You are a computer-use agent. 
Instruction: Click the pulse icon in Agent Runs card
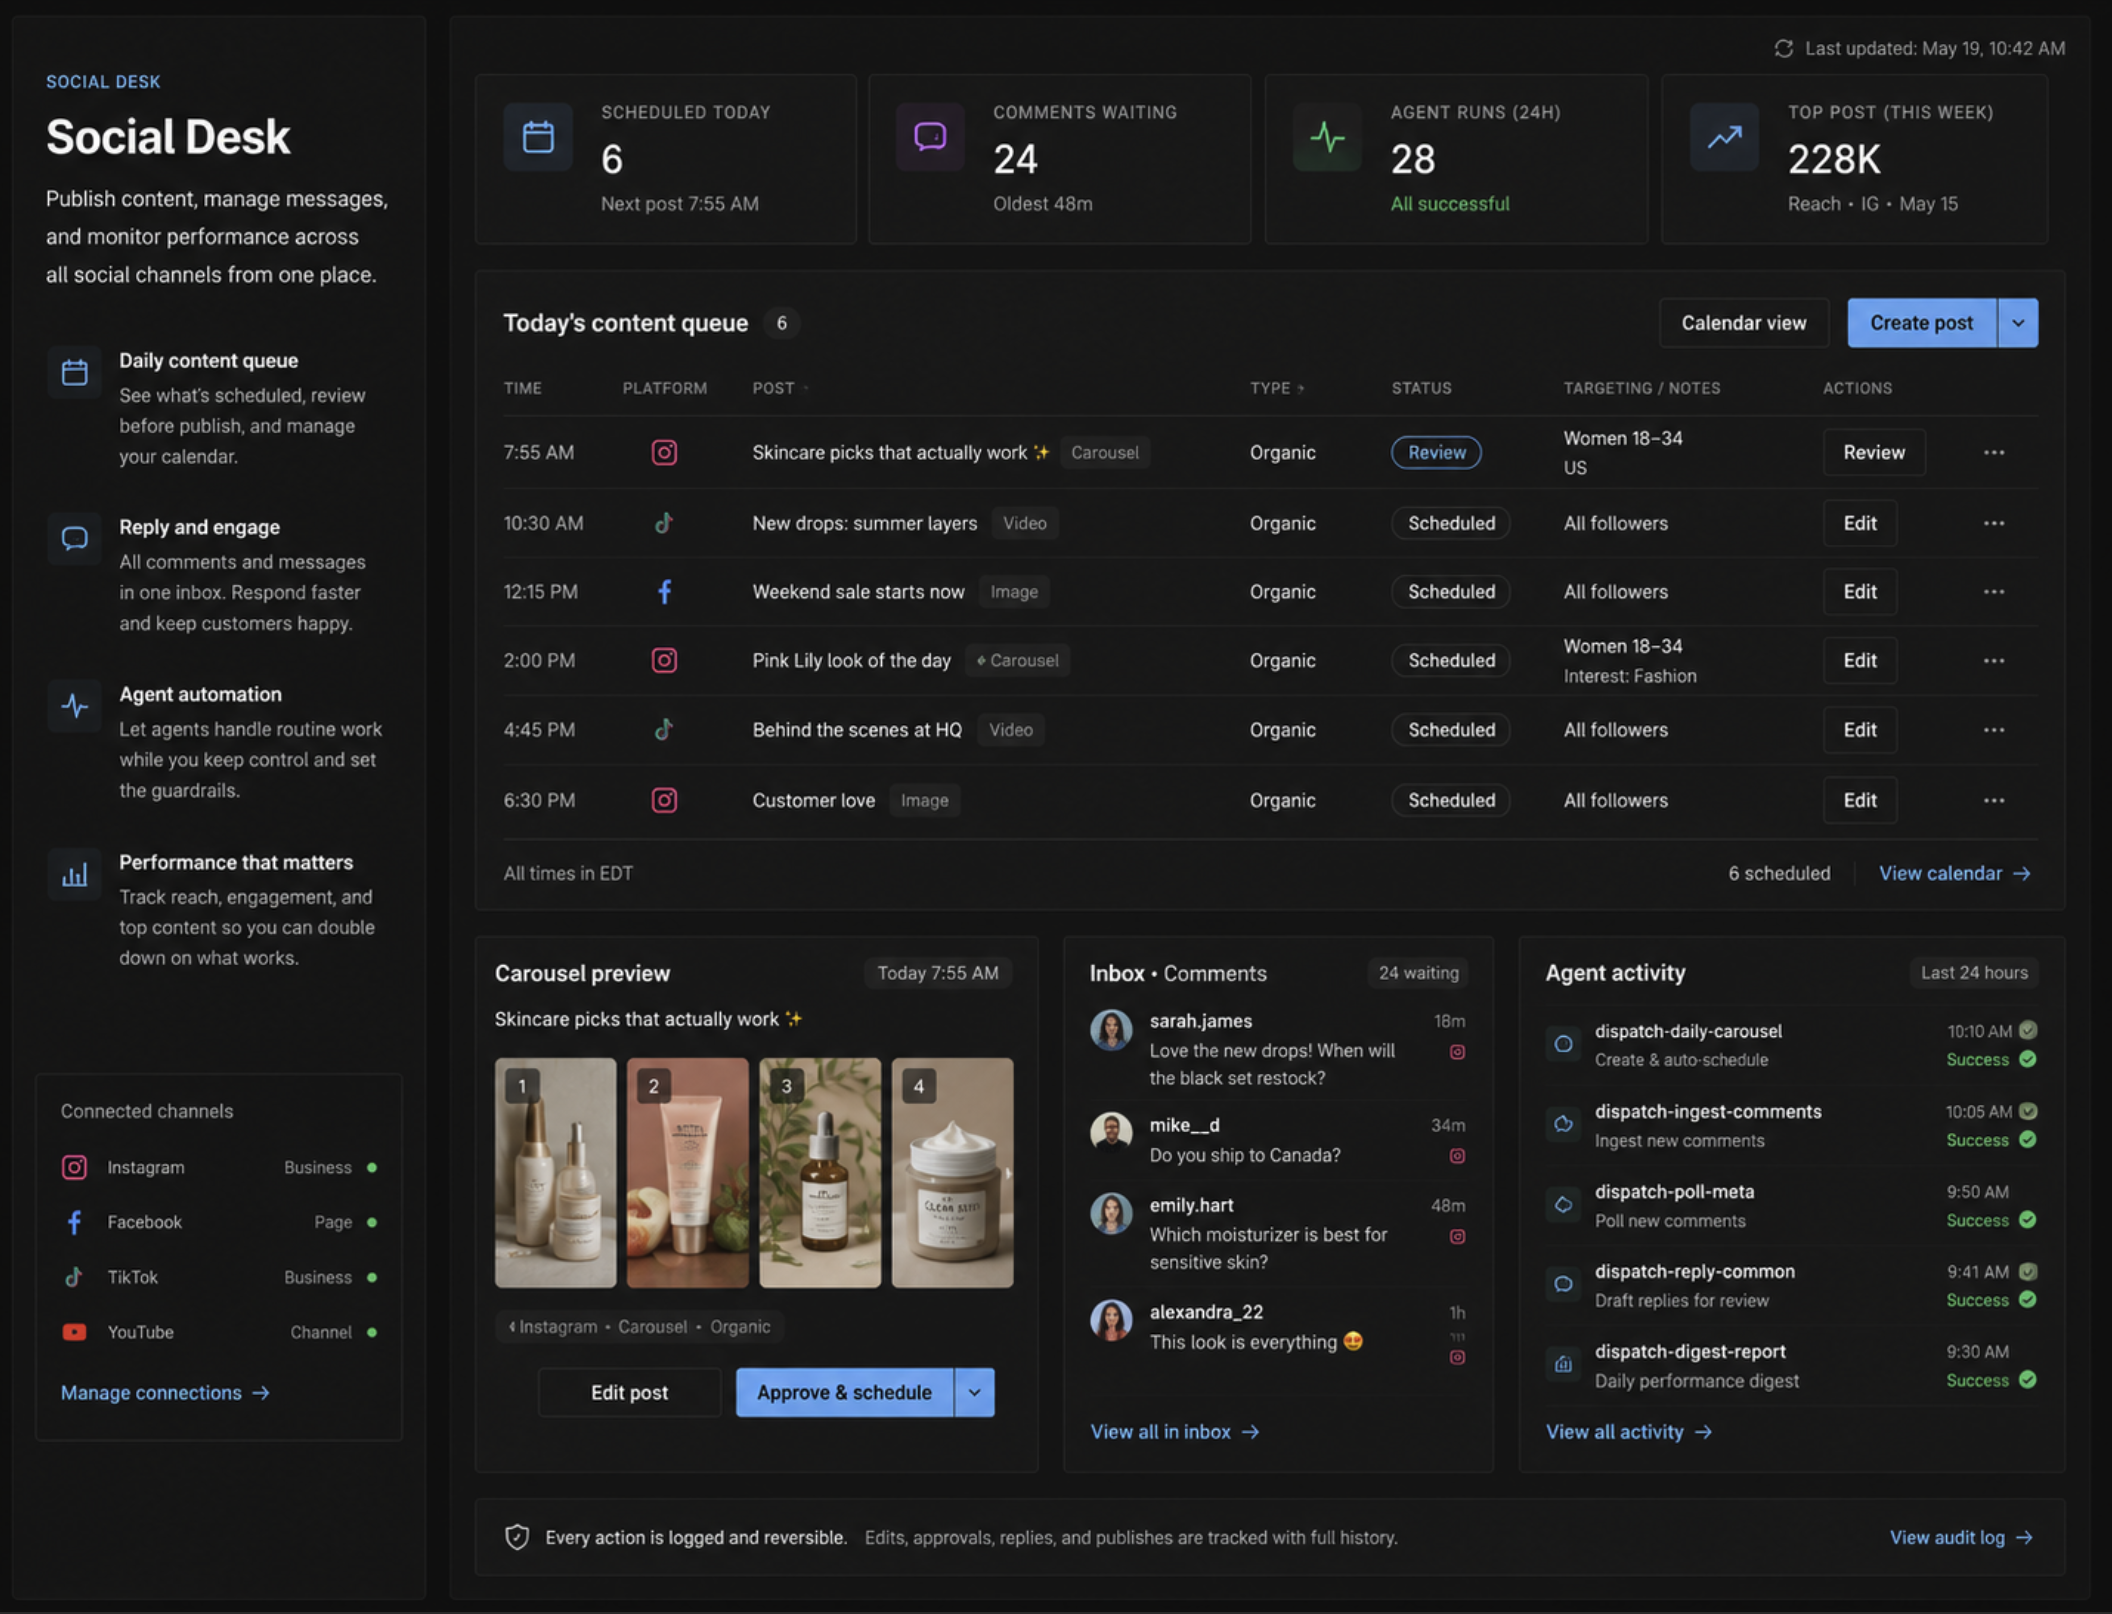click(x=1327, y=137)
